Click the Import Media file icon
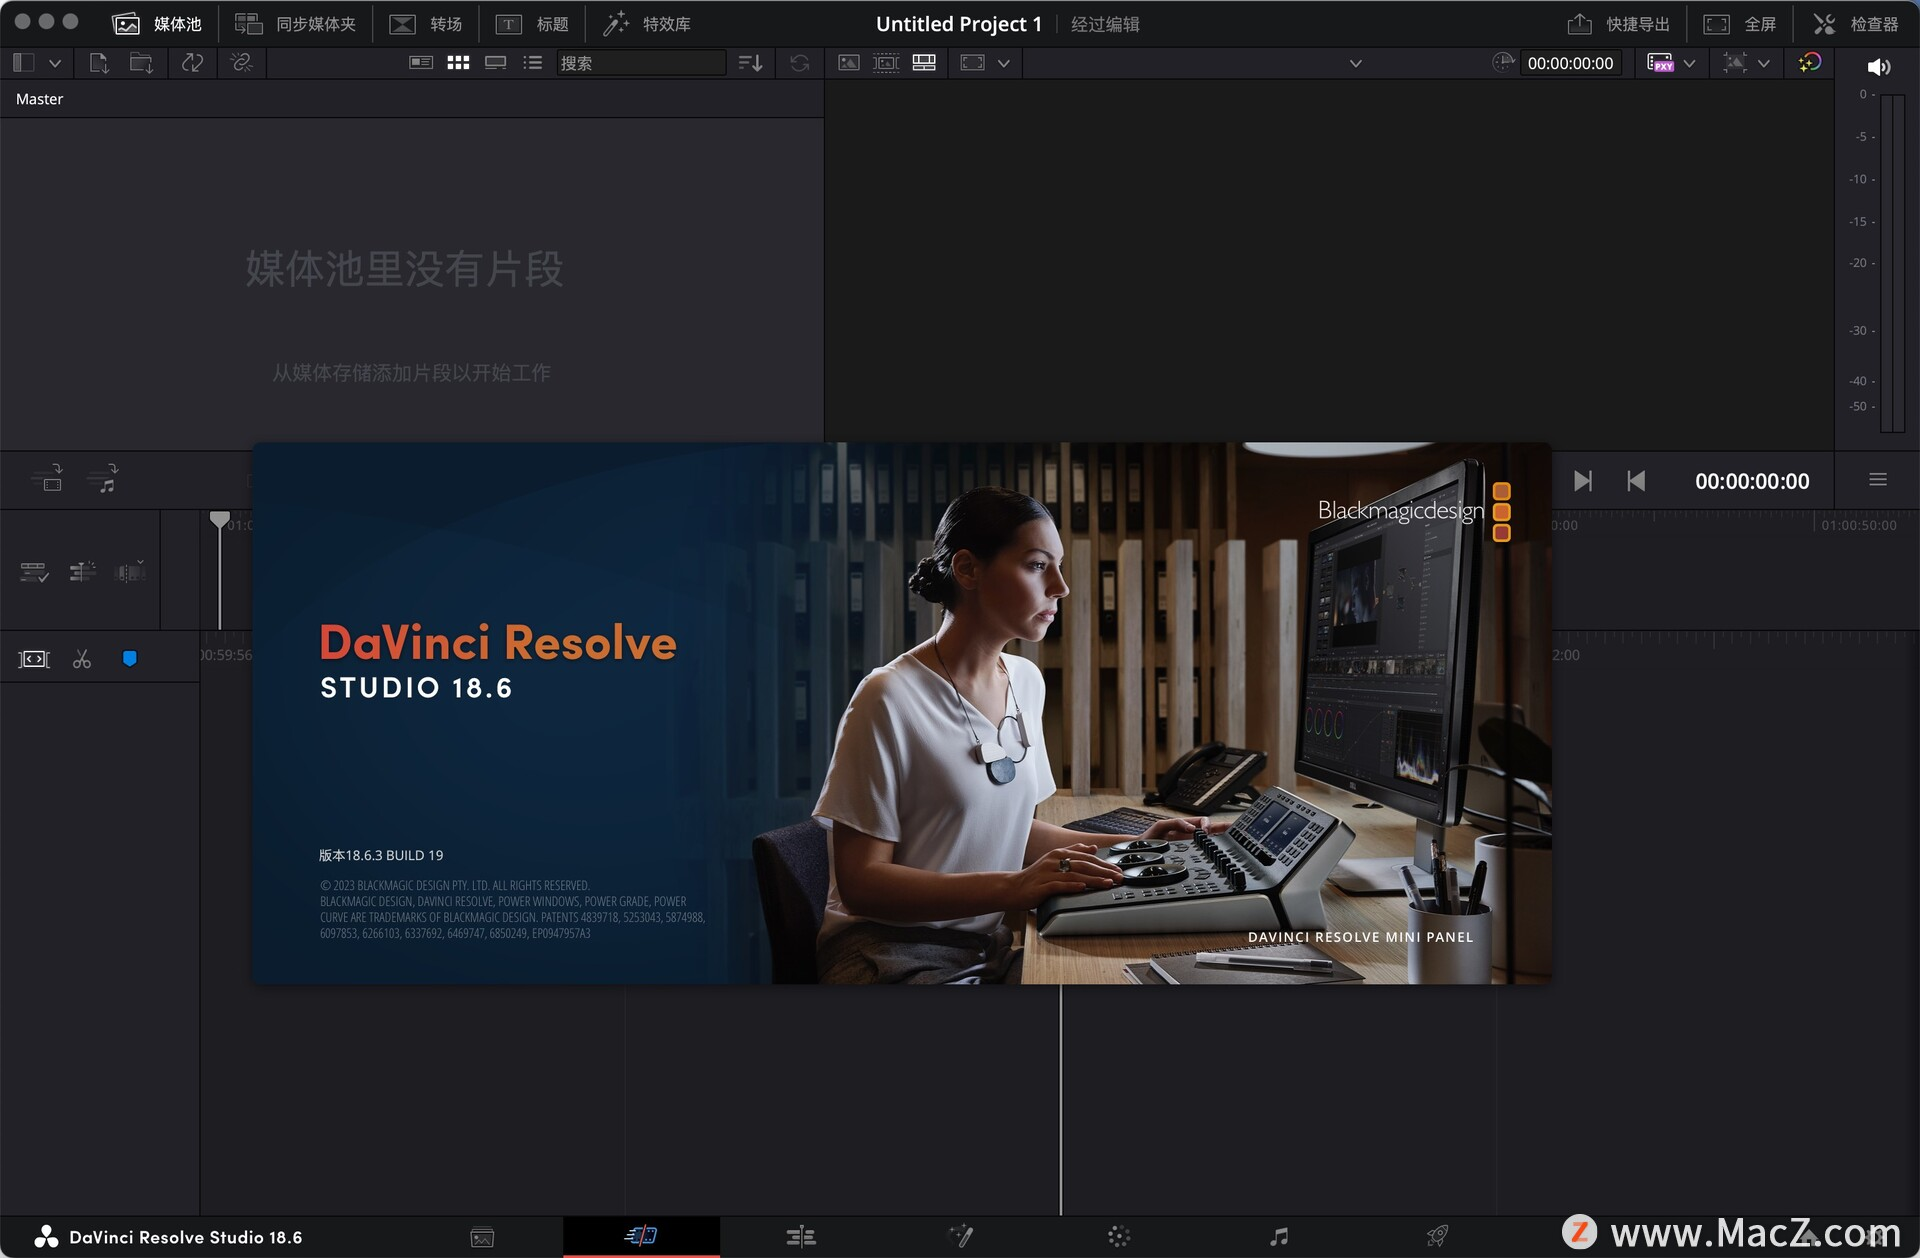This screenshot has height=1258, width=1920. tap(98, 63)
